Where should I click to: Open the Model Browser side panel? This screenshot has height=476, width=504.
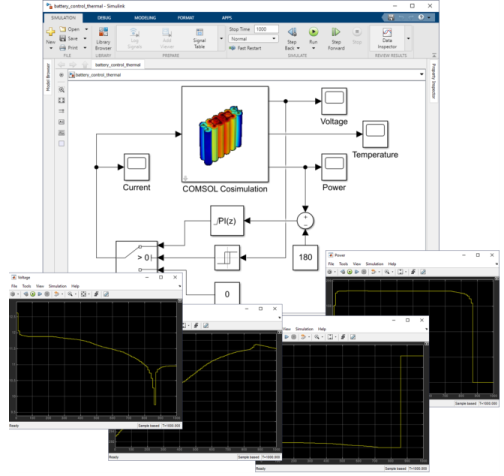48,77
